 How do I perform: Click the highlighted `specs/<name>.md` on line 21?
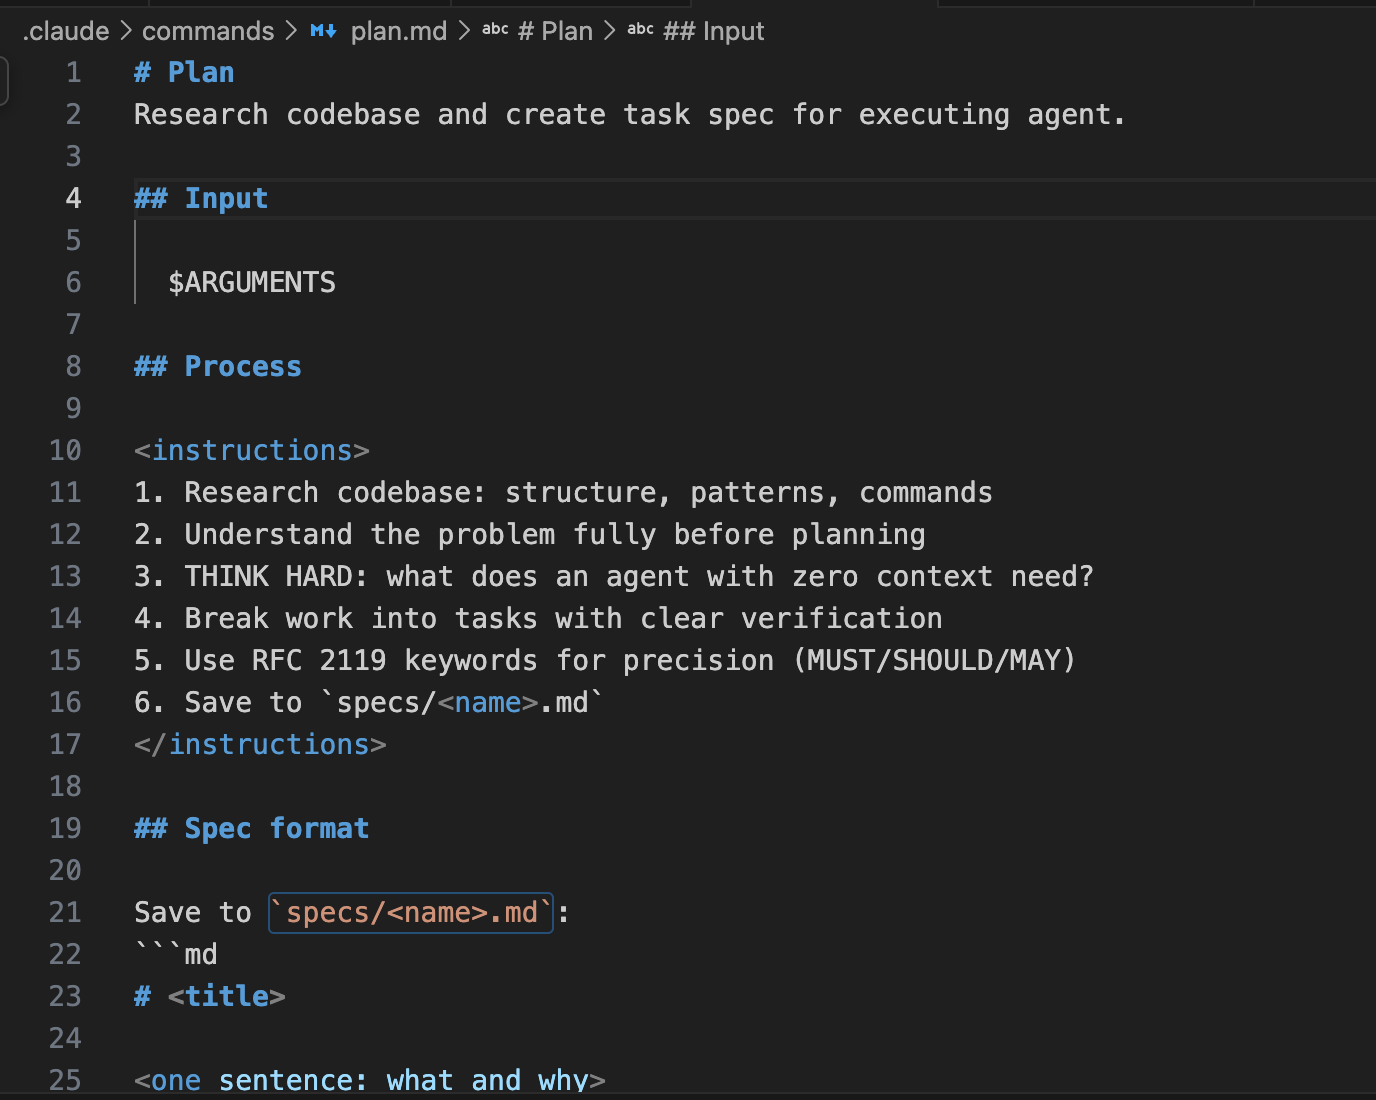411,912
